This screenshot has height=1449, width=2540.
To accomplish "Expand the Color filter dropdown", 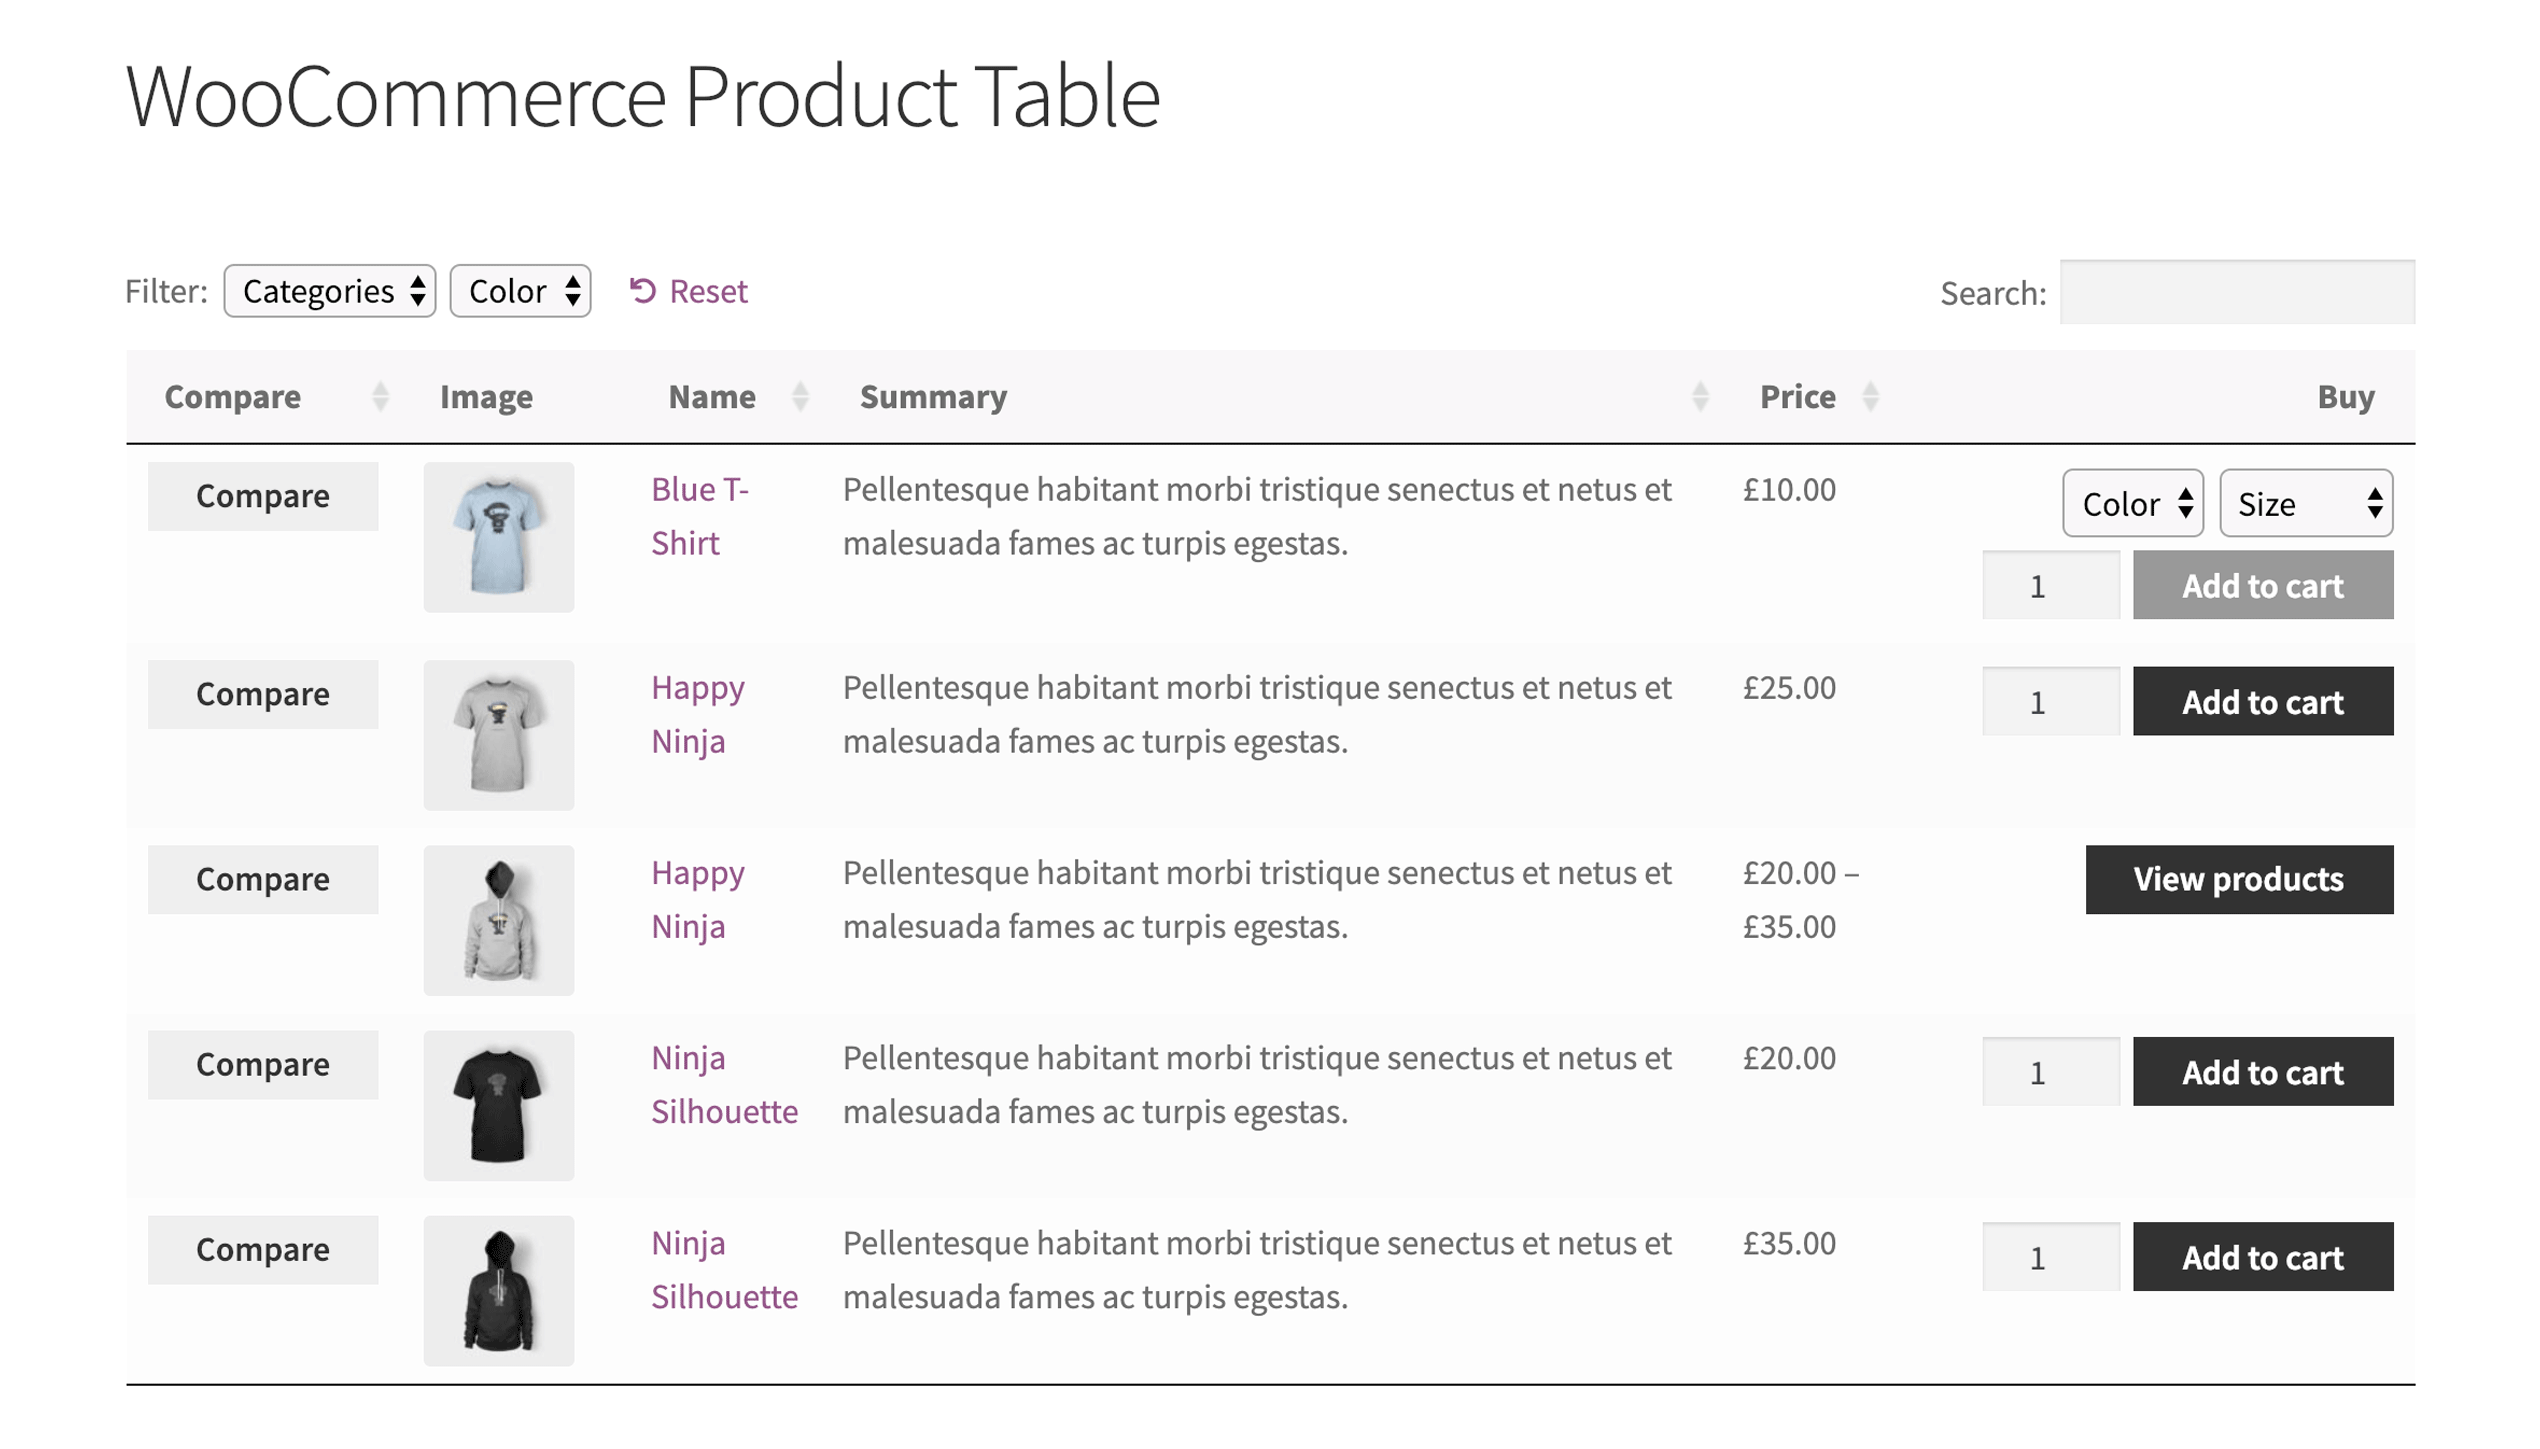I will click(x=520, y=291).
